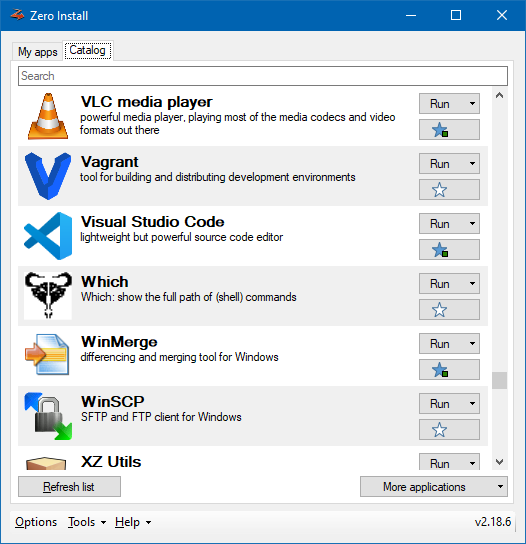Image resolution: width=526 pixels, height=544 pixels.
Task: Click the VLC media player title text
Action: tap(146, 102)
